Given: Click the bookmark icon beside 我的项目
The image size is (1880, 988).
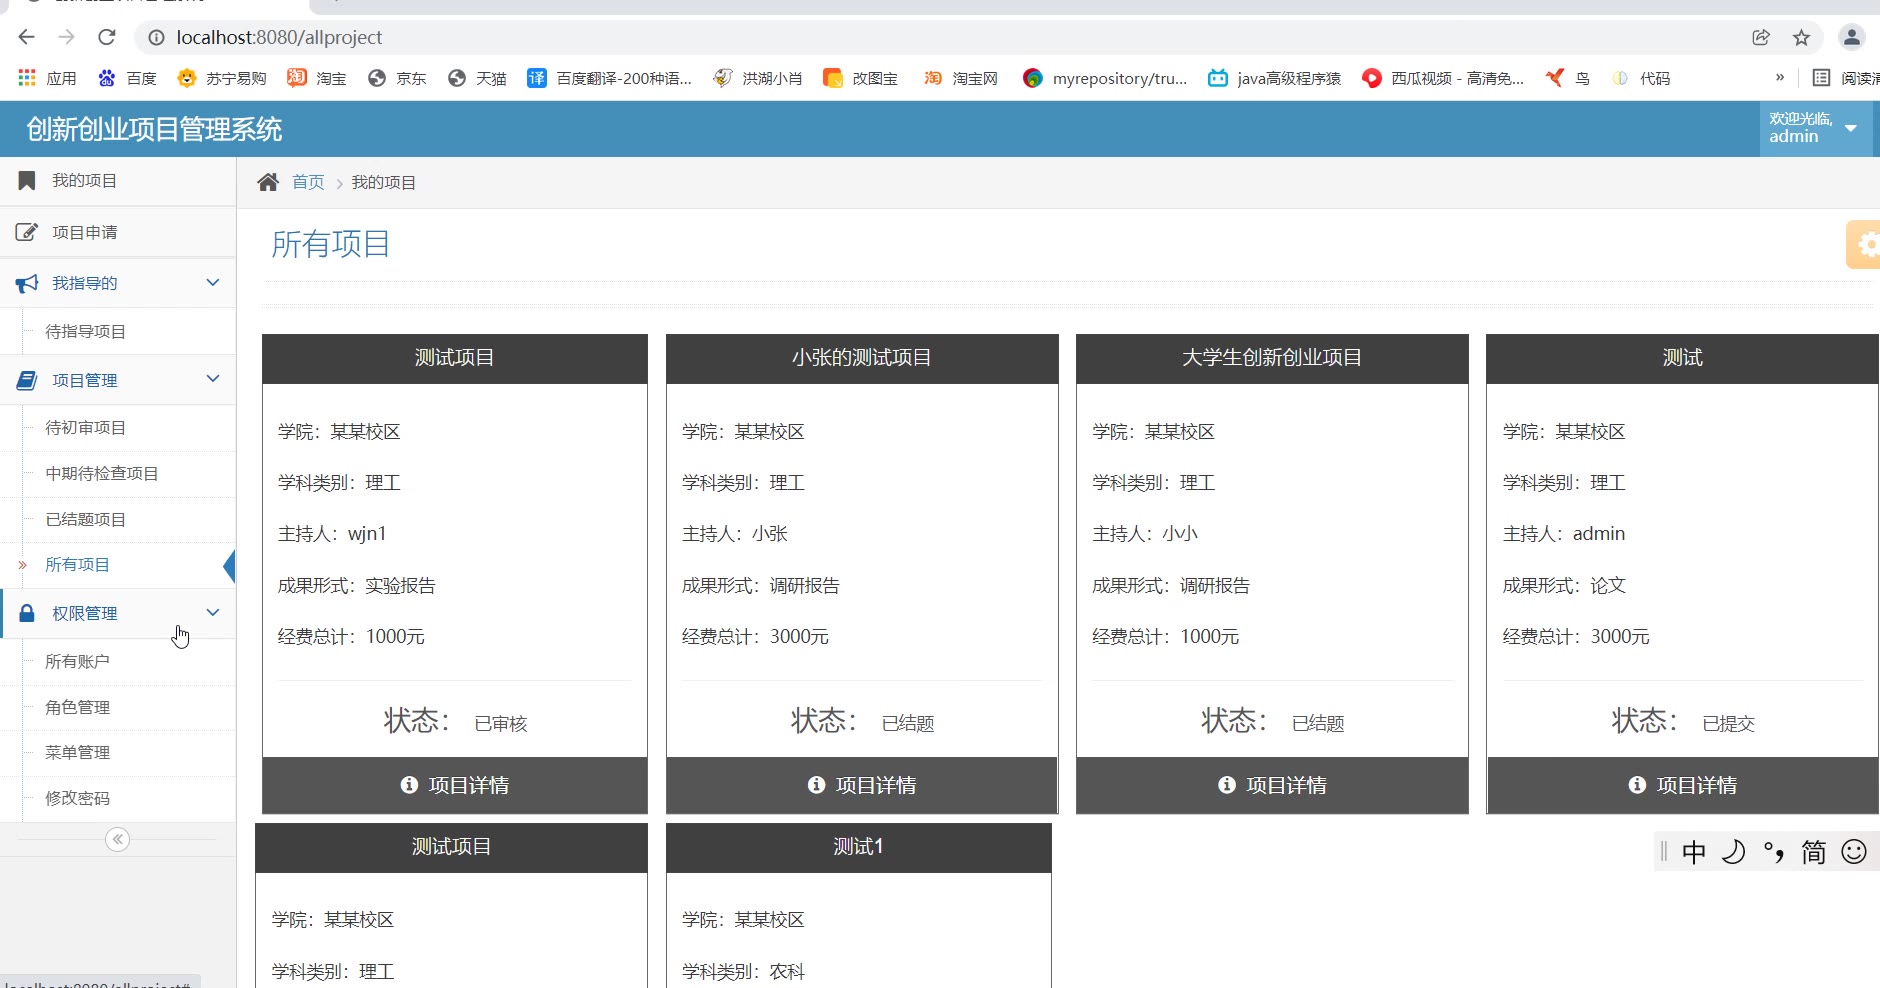Looking at the screenshot, I should click(27, 181).
